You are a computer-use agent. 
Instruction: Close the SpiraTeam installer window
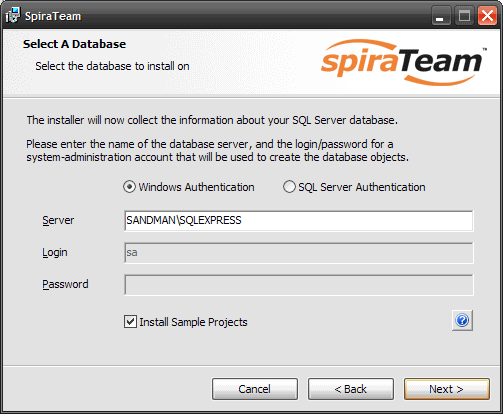(487, 16)
